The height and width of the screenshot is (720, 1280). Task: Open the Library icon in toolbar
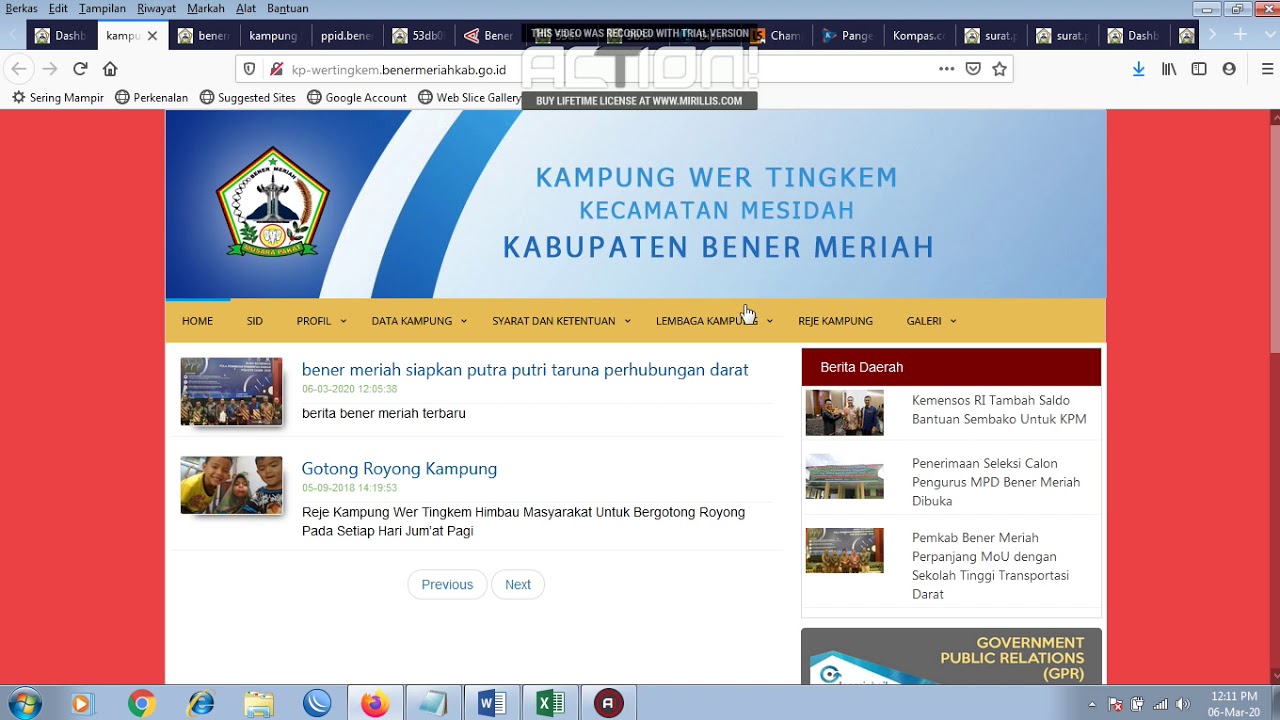(1168, 69)
